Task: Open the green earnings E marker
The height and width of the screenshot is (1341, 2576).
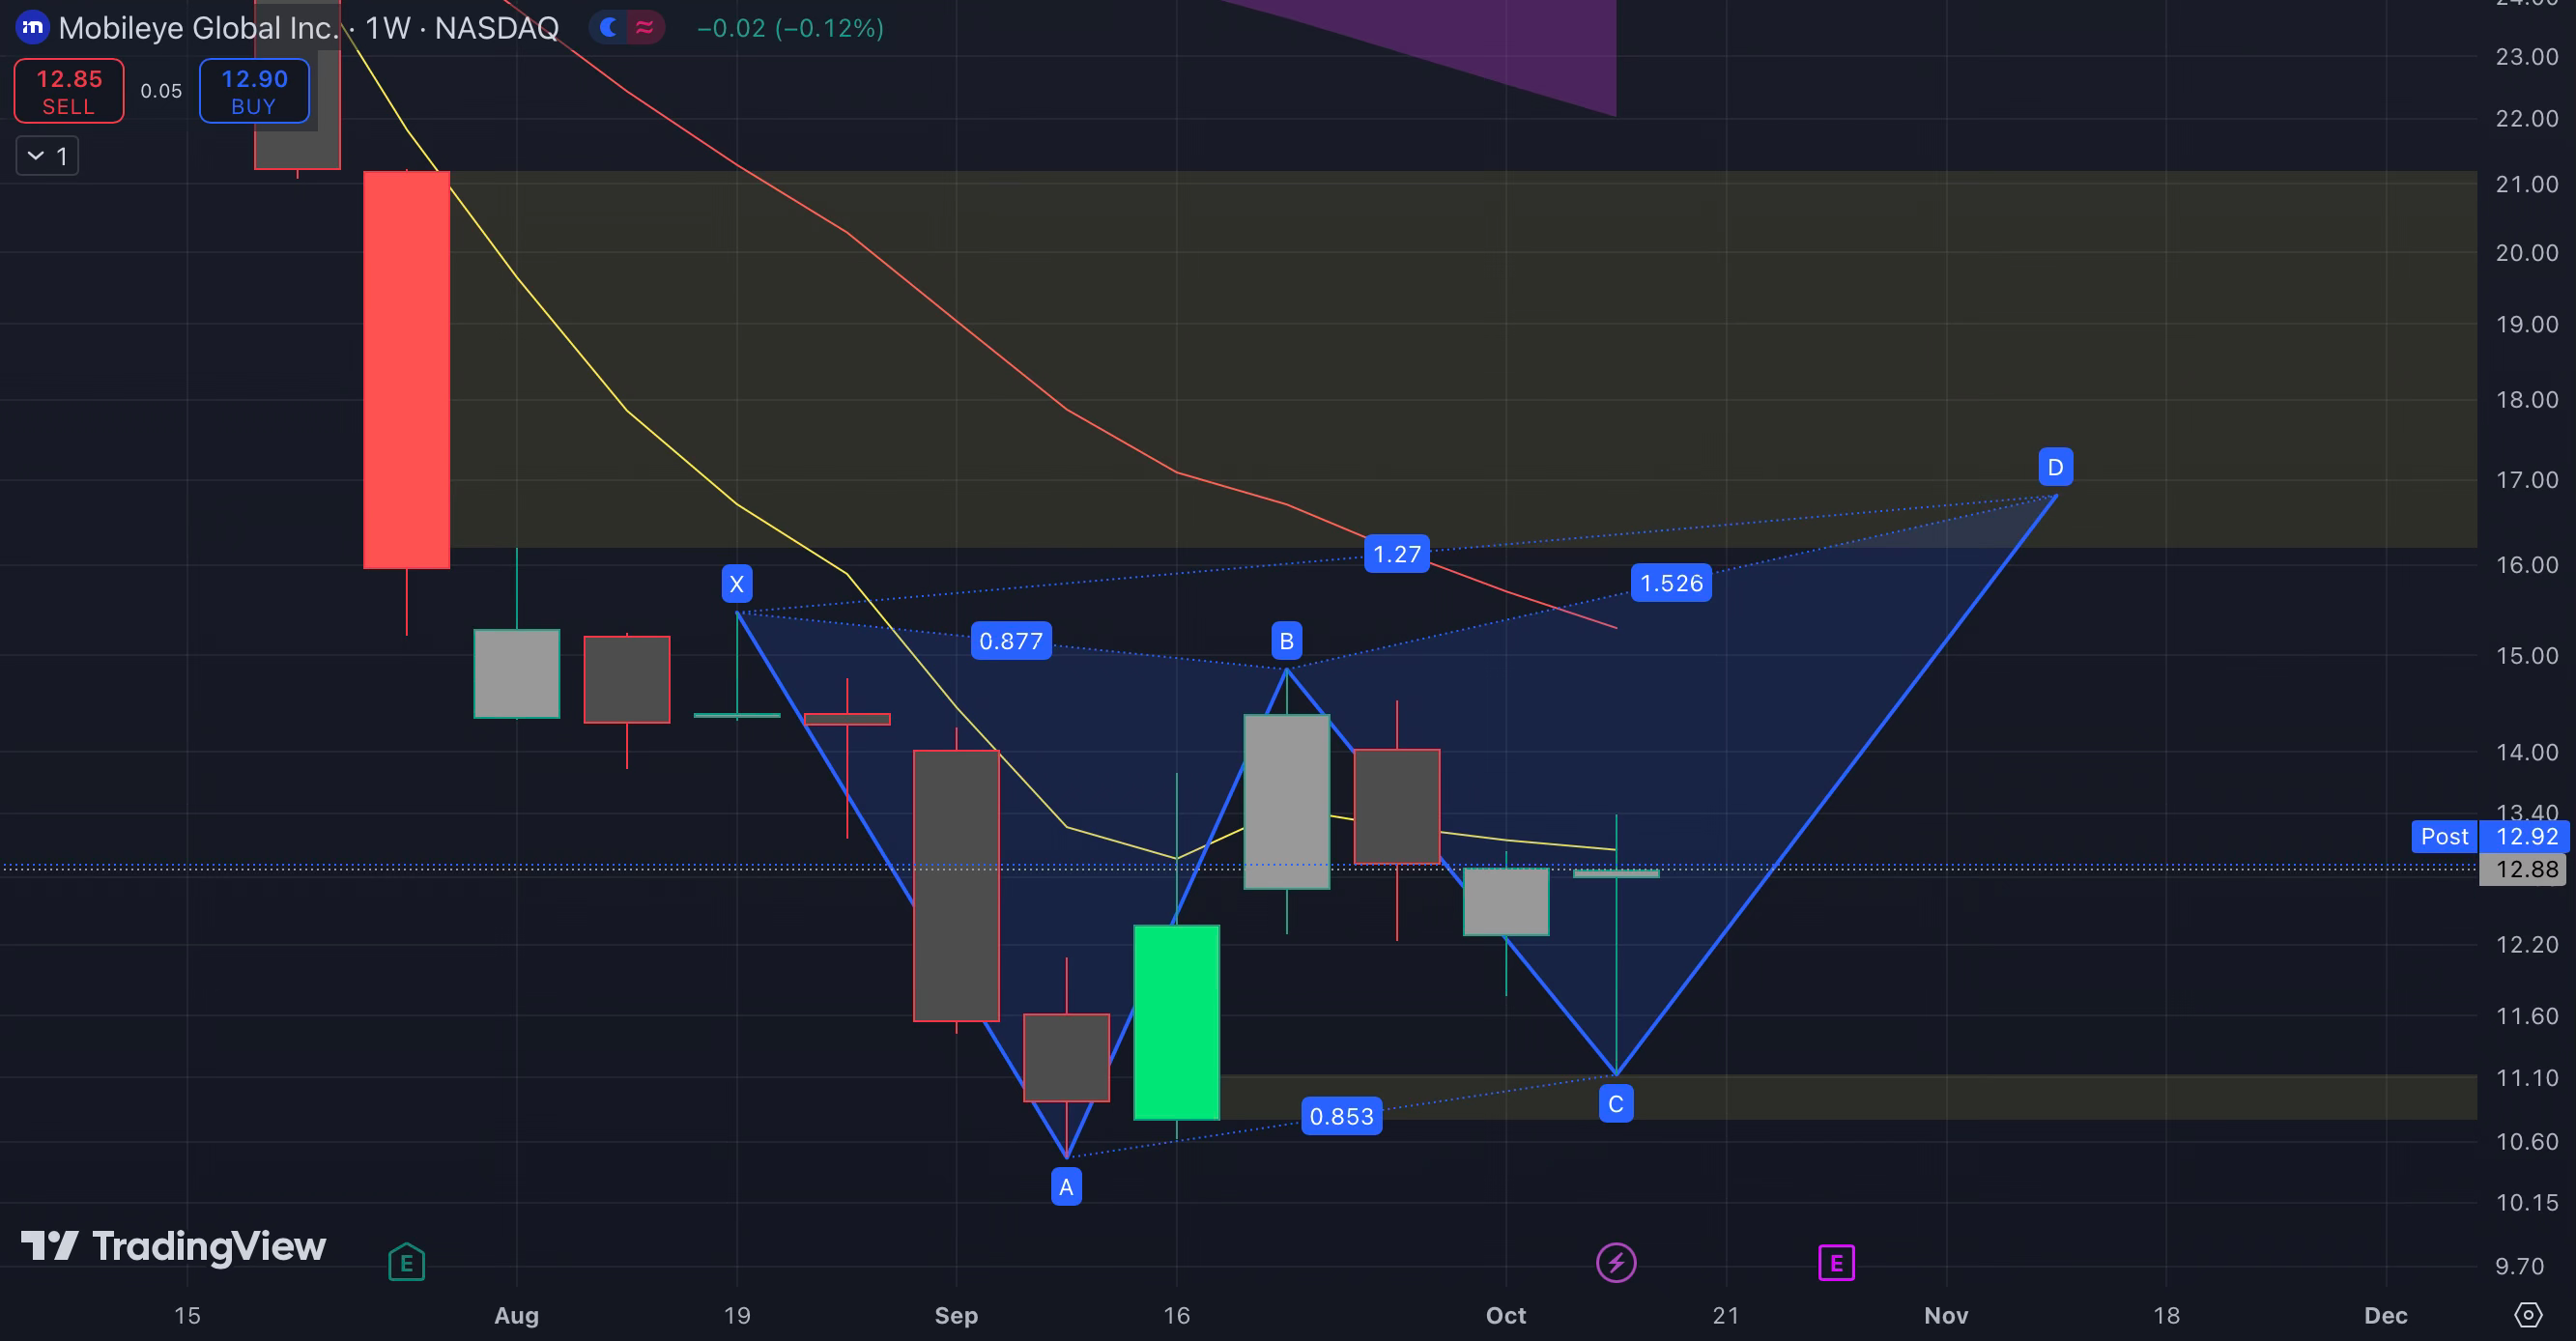Action: pyautogui.click(x=406, y=1263)
